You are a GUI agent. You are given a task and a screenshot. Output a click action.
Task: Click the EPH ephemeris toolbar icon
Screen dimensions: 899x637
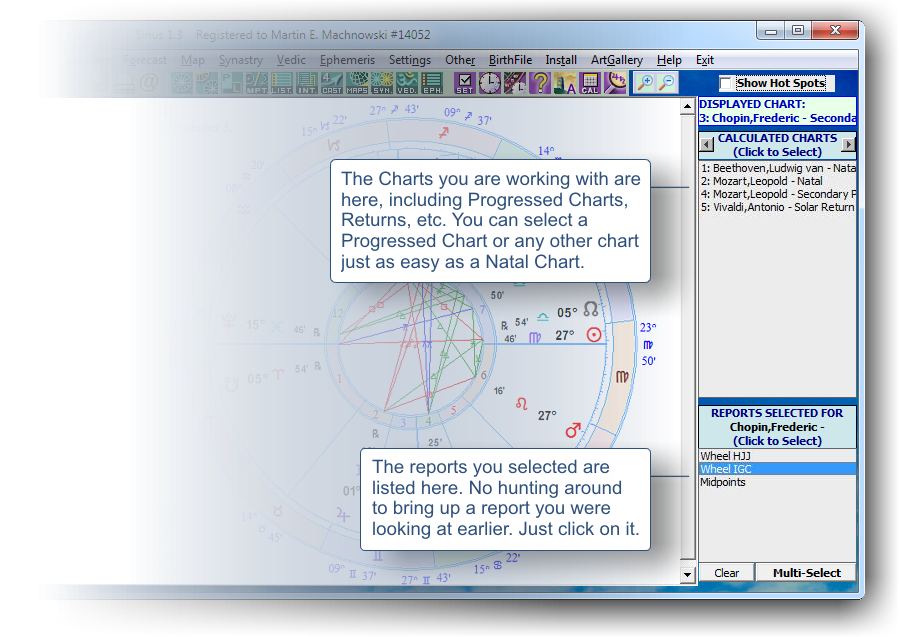coord(432,83)
